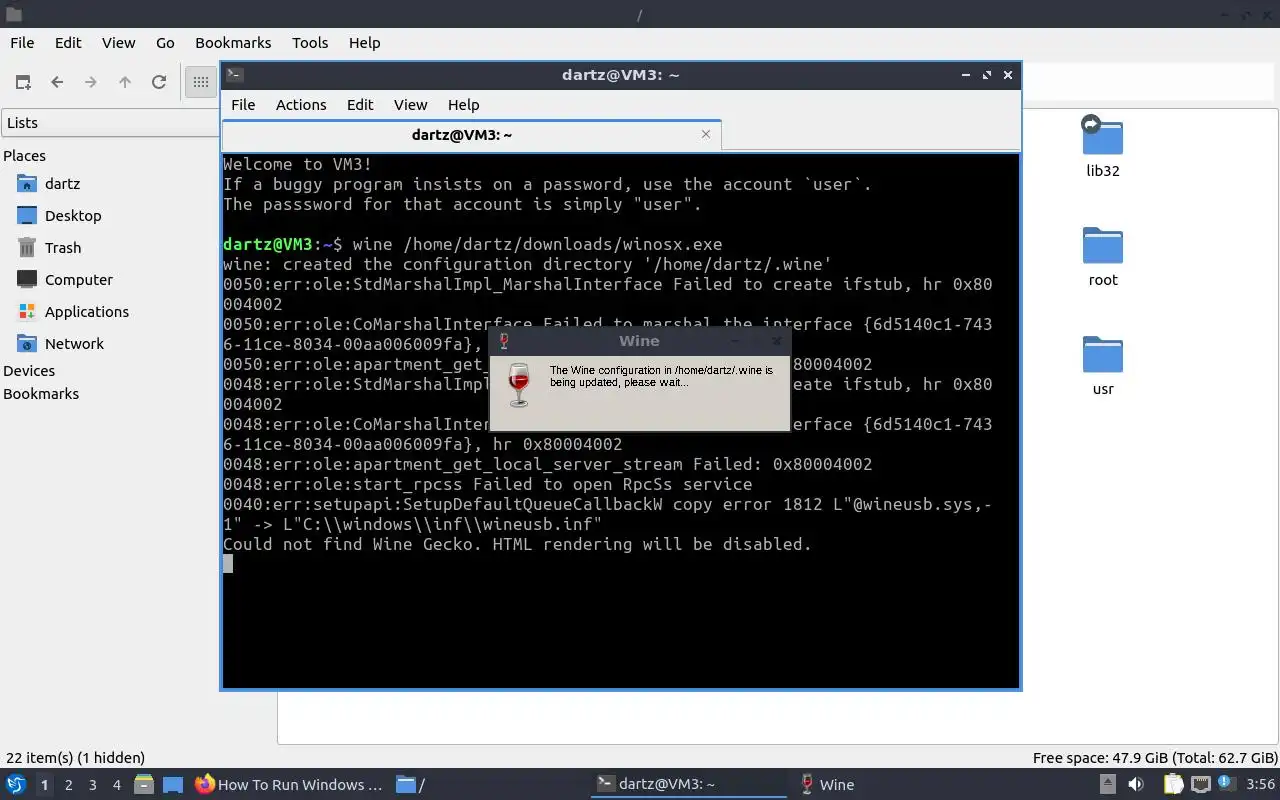Open Edit menu of the file manager

pyautogui.click(x=68, y=43)
